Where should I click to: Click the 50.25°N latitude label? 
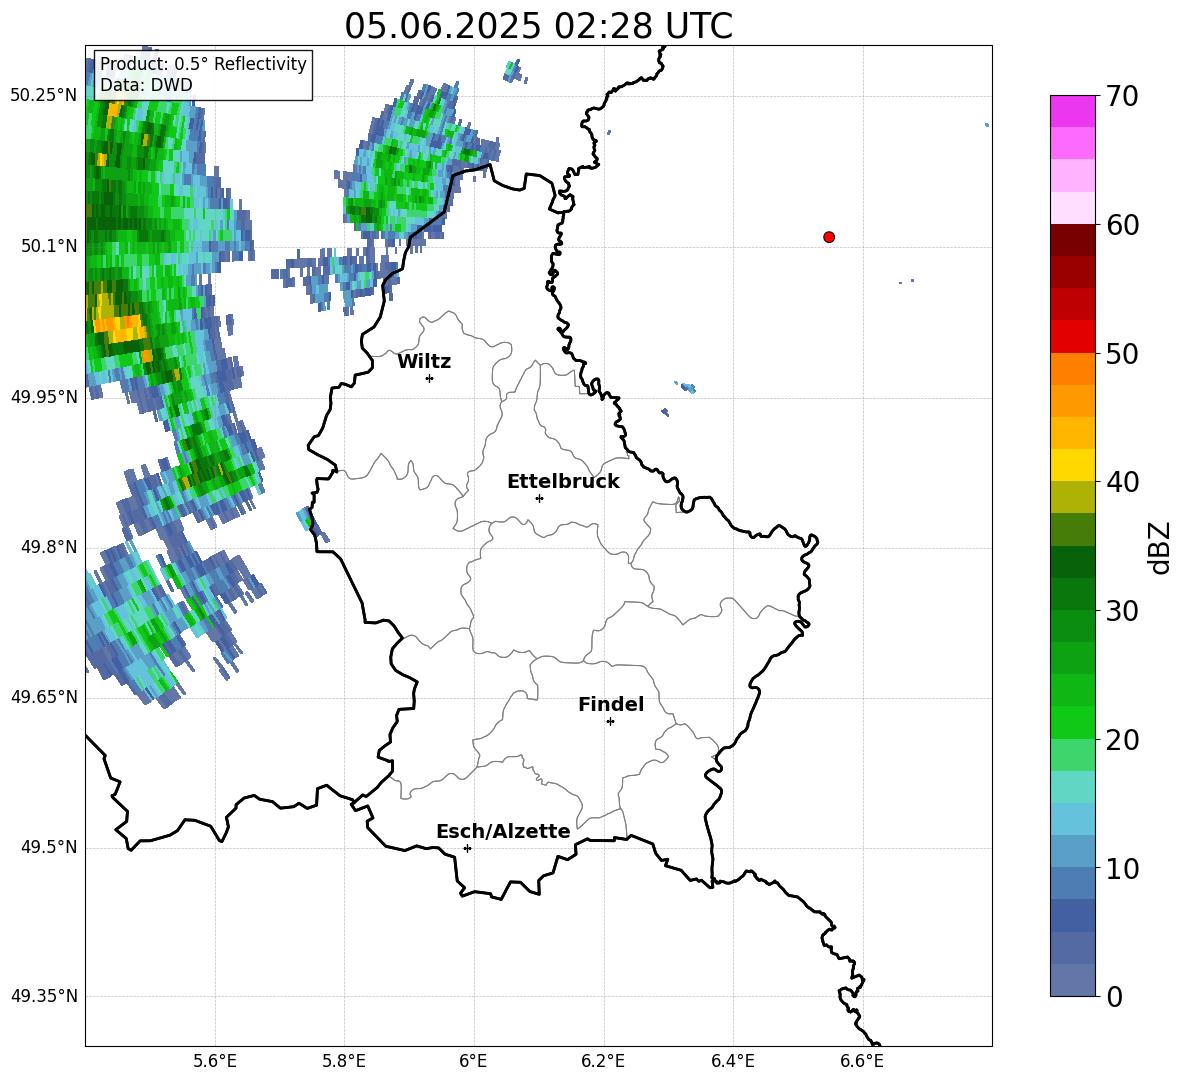(x=44, y=96)
